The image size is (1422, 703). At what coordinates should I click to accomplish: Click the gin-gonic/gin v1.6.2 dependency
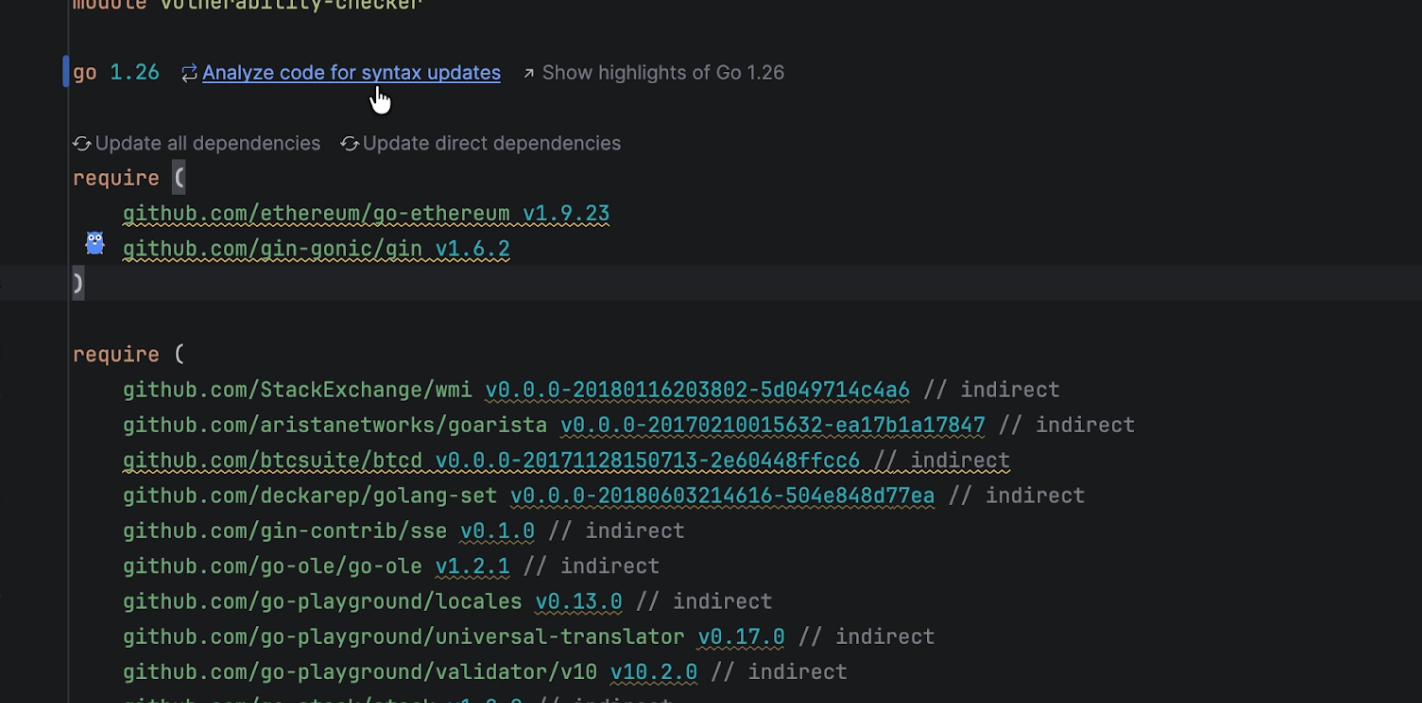[x=316, y=249]
